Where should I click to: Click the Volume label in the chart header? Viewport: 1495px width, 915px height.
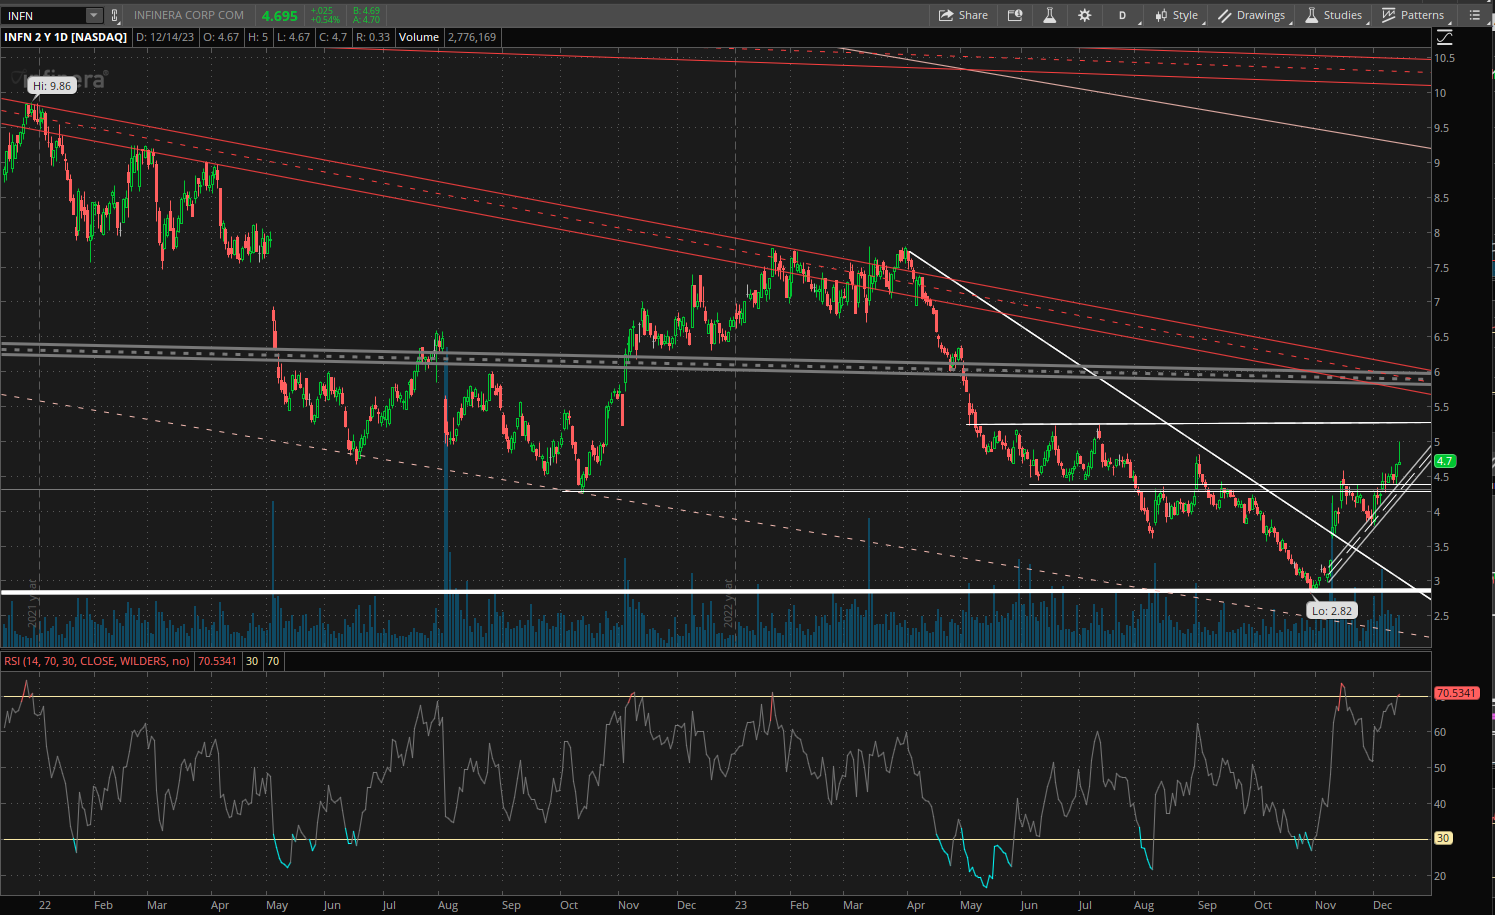point(419,37)
